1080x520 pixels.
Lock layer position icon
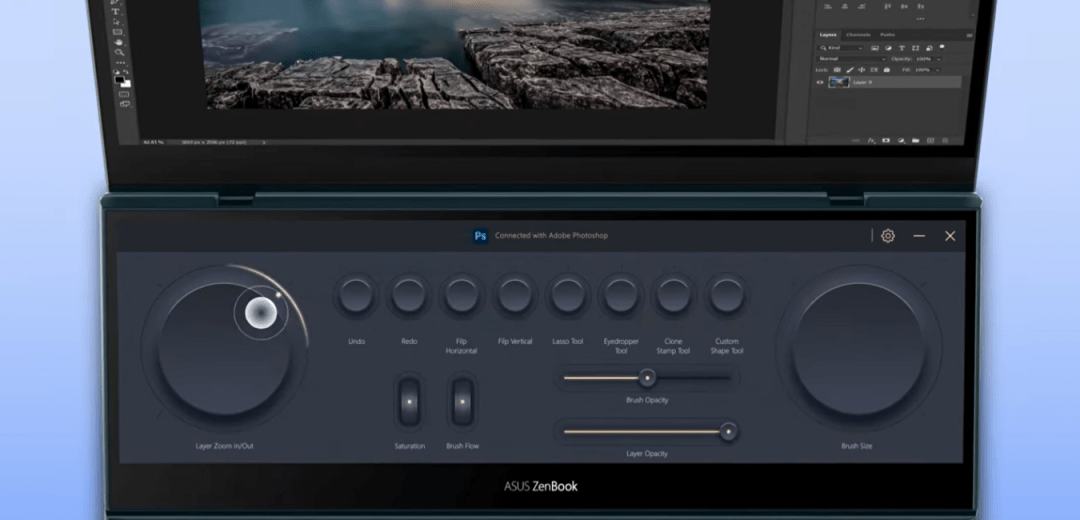(x=862, y=70)
